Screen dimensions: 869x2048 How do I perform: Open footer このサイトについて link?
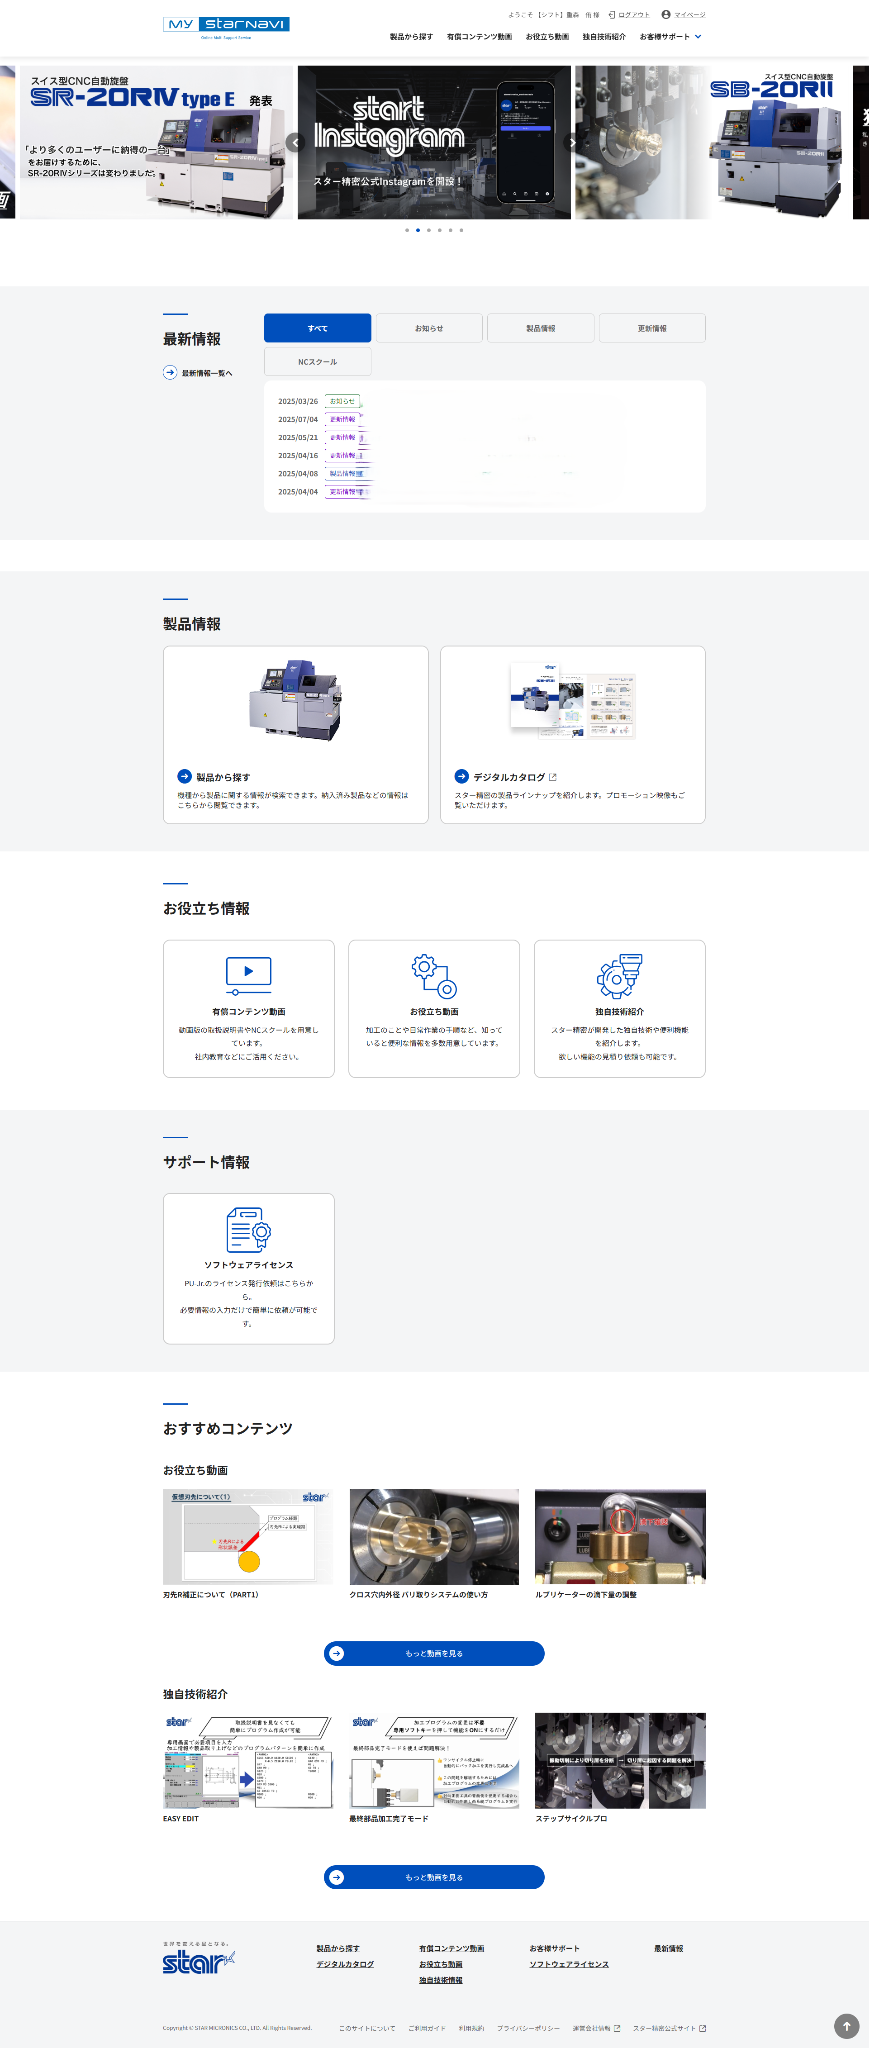coord(367,2028)
